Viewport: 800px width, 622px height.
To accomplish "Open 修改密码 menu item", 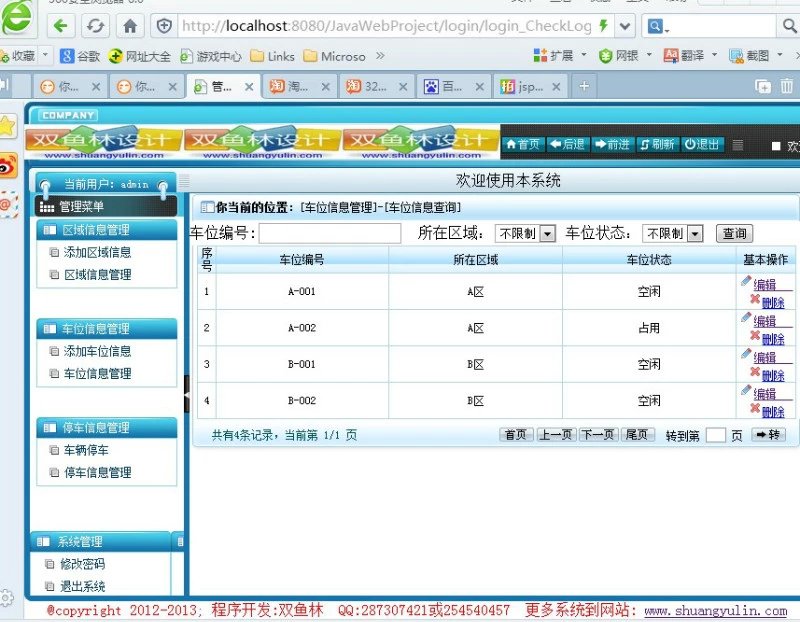I will point(82,564).
